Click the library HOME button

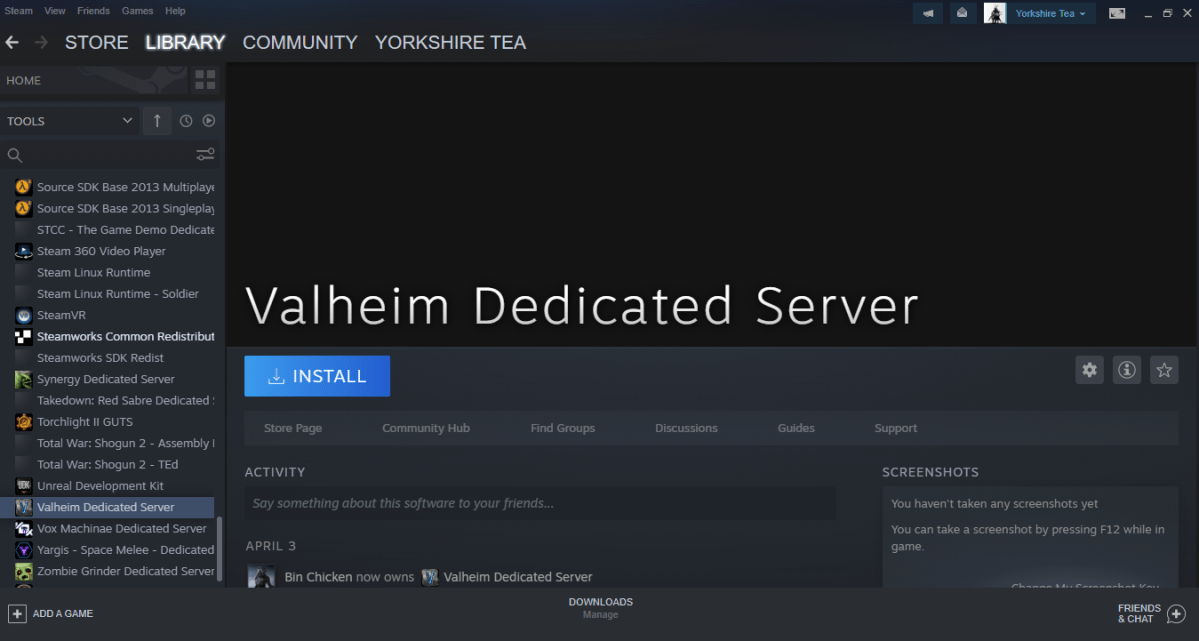(x=93, y=80)
